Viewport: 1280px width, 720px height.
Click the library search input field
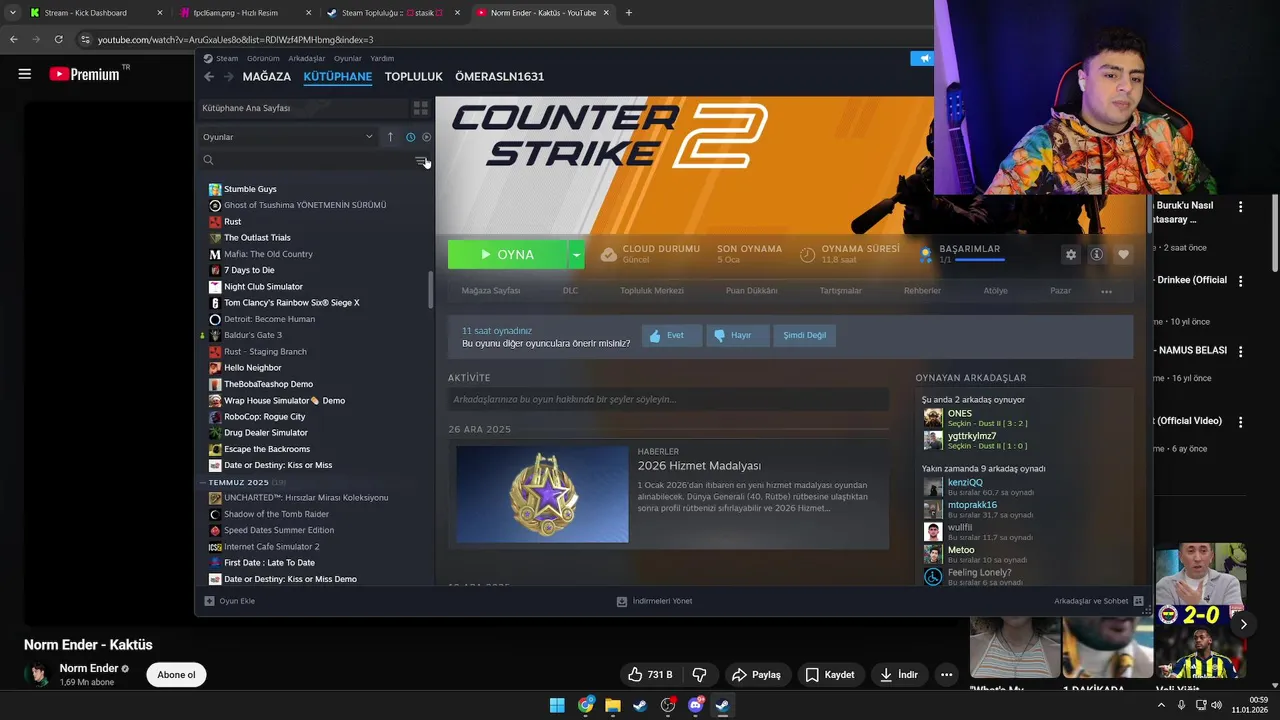tap(306, 160)
